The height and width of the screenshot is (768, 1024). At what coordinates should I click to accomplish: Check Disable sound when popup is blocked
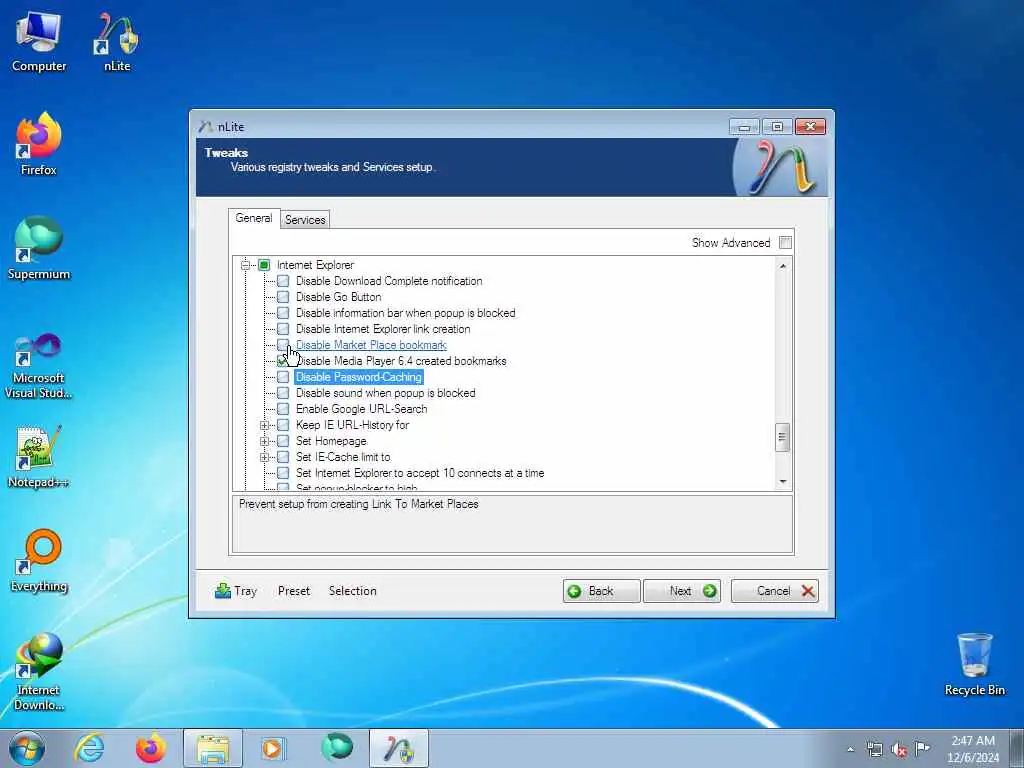283,393
